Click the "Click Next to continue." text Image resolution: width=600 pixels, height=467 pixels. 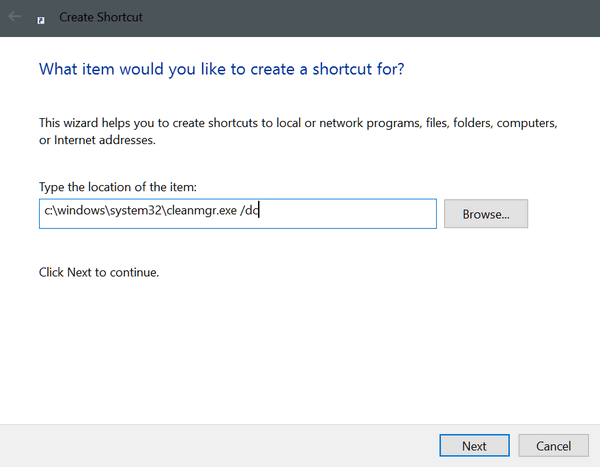[x=99, y=272]
